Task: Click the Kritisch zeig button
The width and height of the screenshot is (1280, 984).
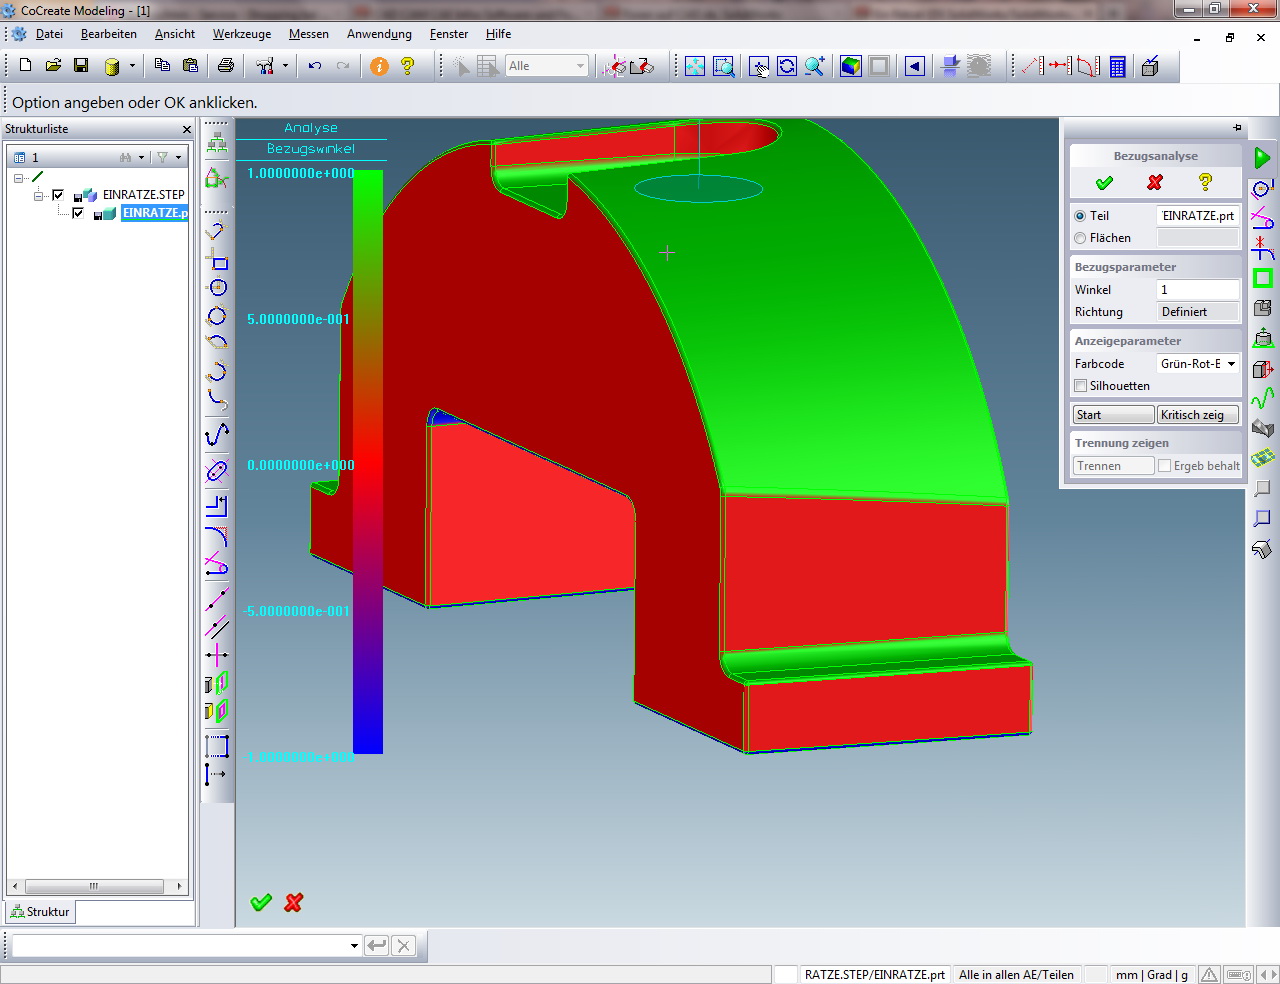Action: [1197, 415]
